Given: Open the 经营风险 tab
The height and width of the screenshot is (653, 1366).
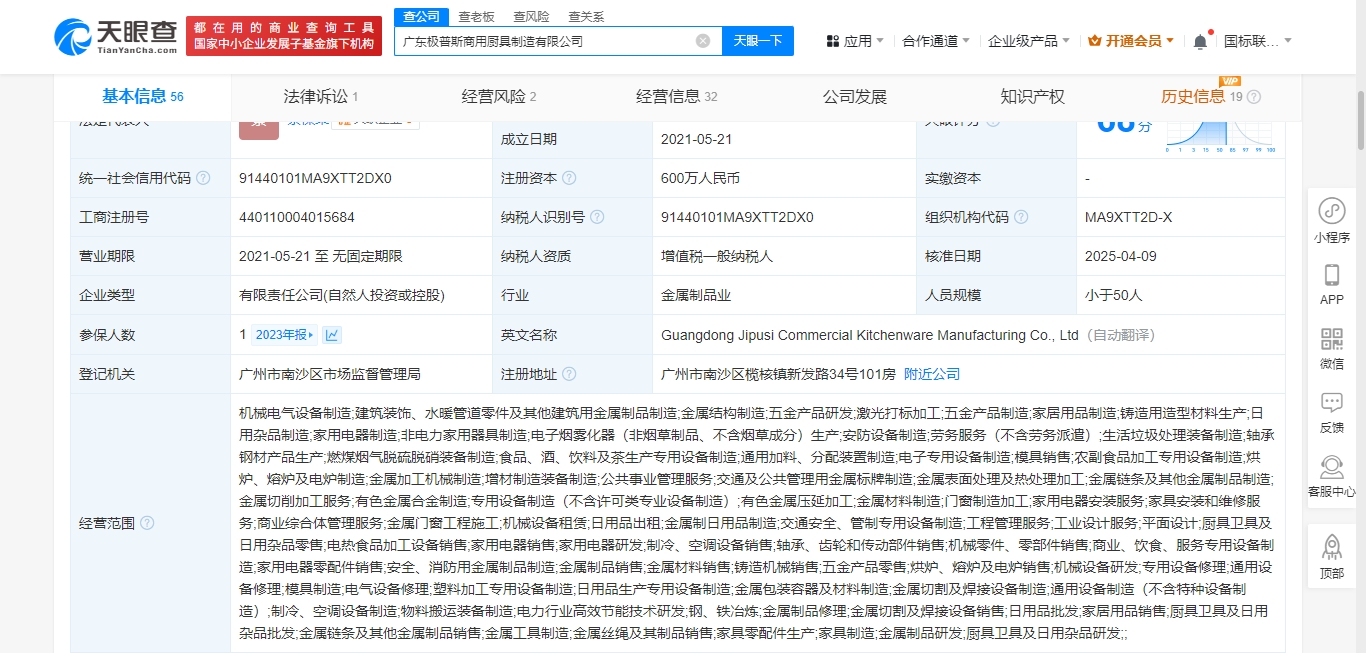Looking at the screenshot, I should [x=499, y=97].
